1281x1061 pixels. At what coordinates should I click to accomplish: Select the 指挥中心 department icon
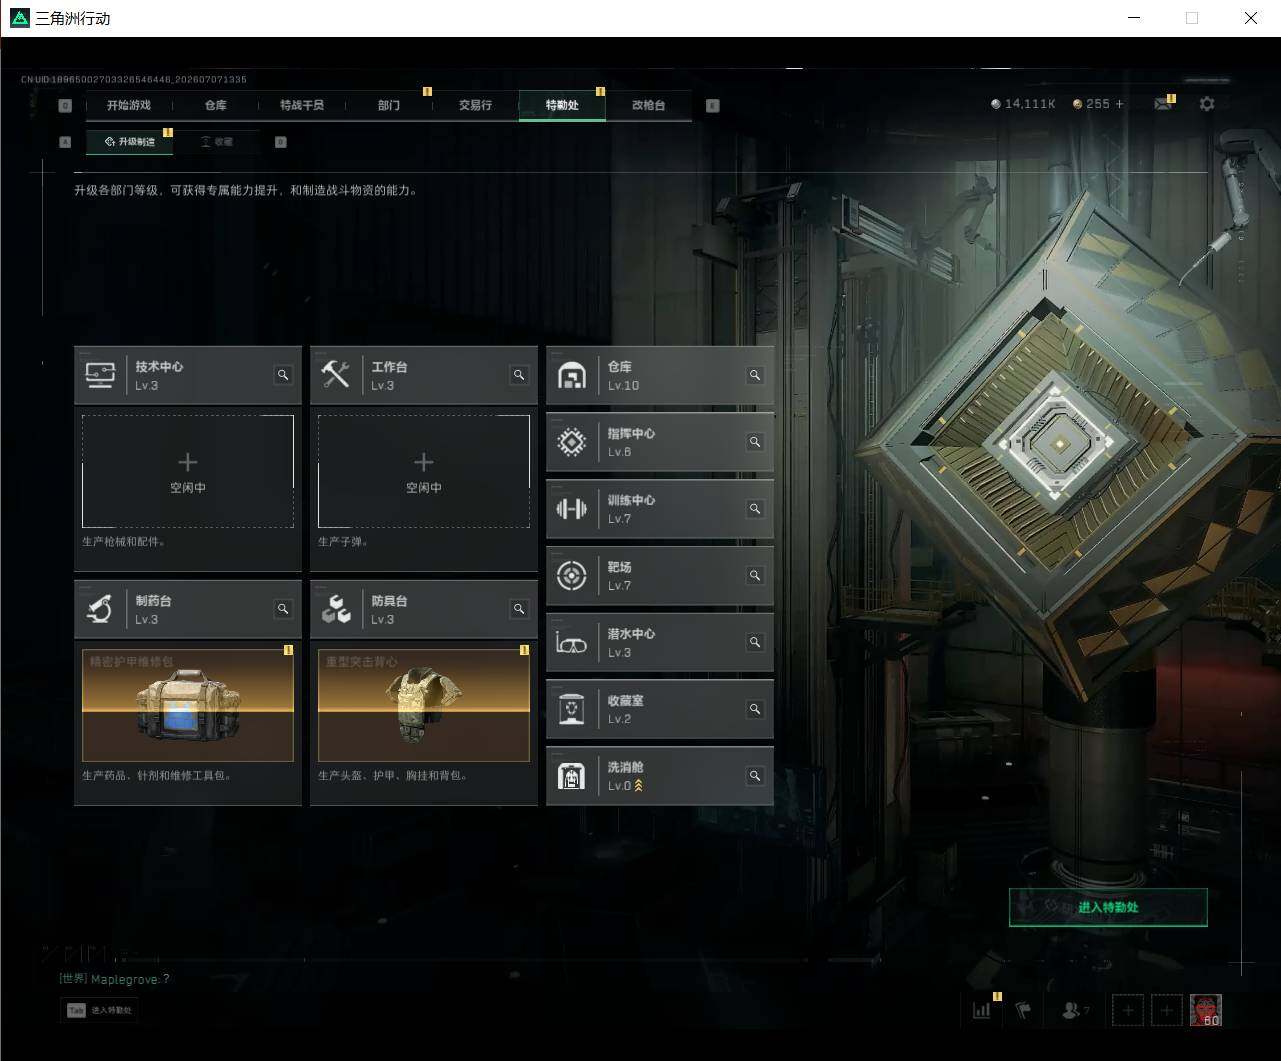[x=571, y=442]
